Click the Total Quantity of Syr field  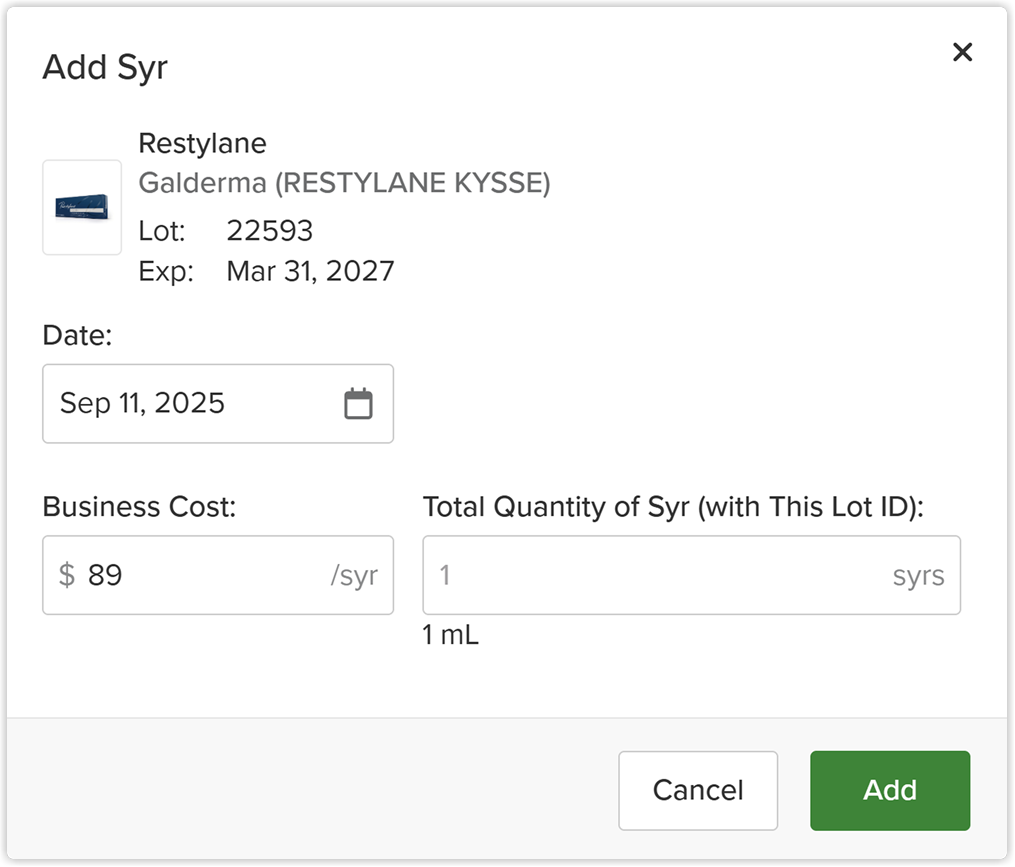[691, 575]
